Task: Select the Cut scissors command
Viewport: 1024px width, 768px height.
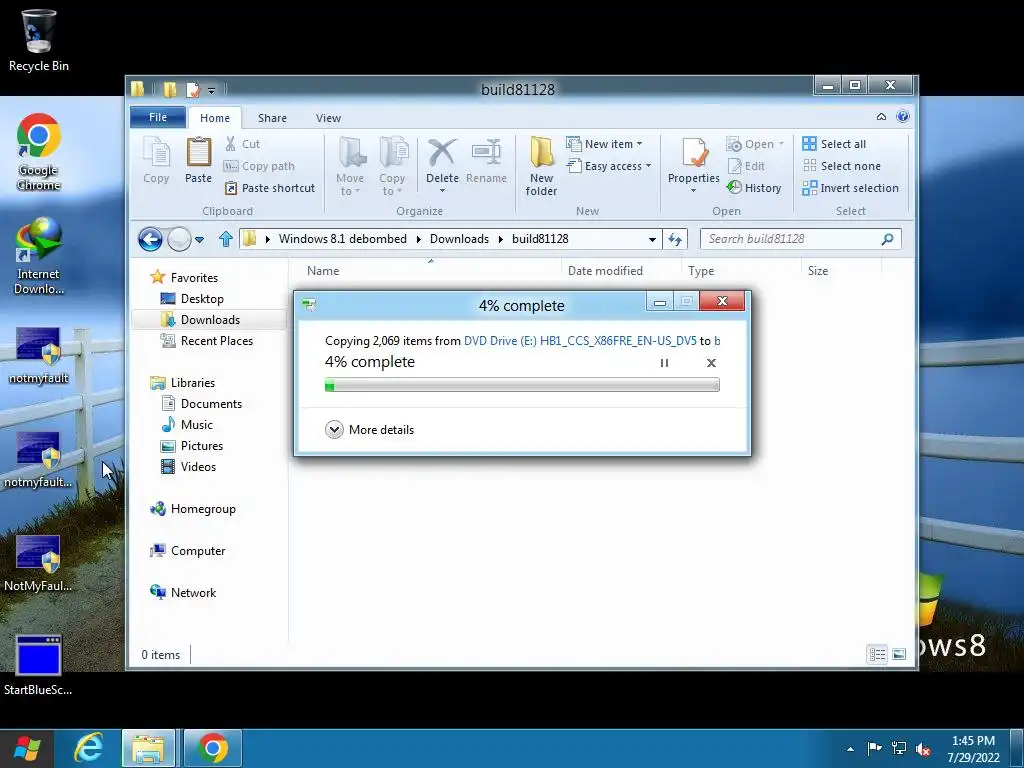Action: tap(242, 144)
